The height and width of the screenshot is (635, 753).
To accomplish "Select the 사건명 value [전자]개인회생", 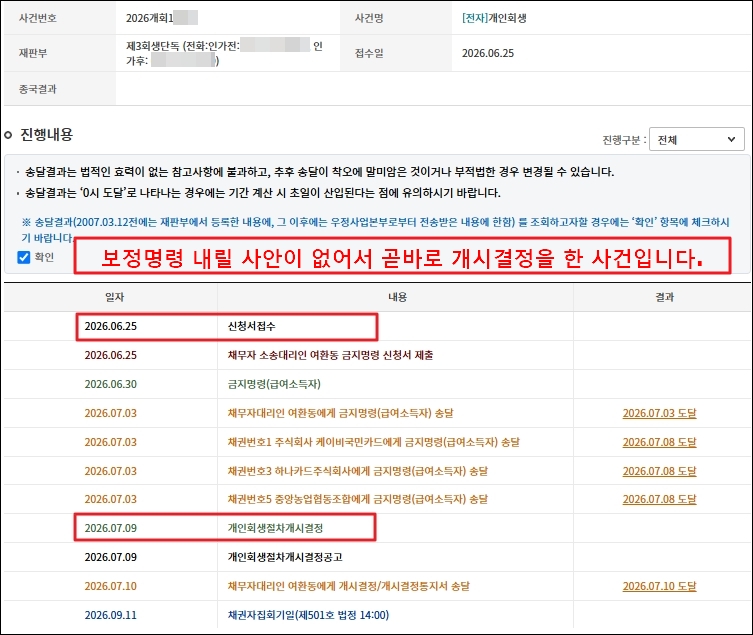I will click(494, 18).
